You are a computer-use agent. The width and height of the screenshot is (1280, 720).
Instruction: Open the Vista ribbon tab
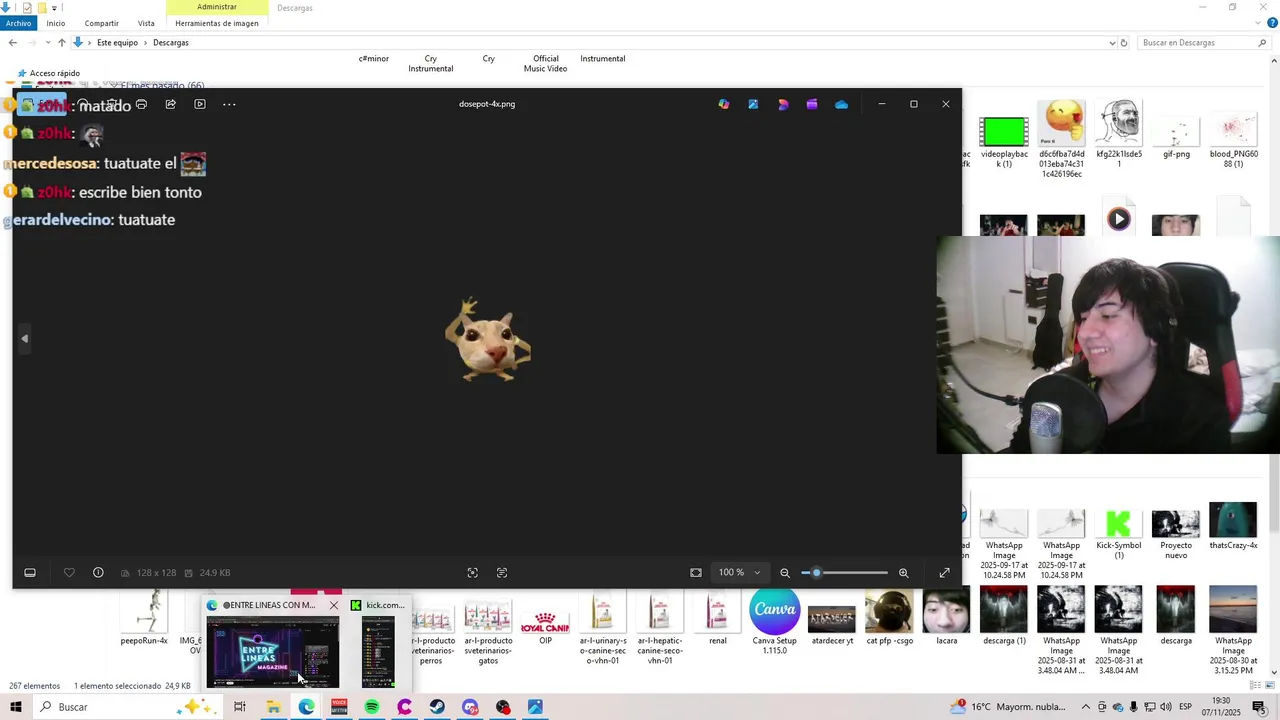point(146,23)
